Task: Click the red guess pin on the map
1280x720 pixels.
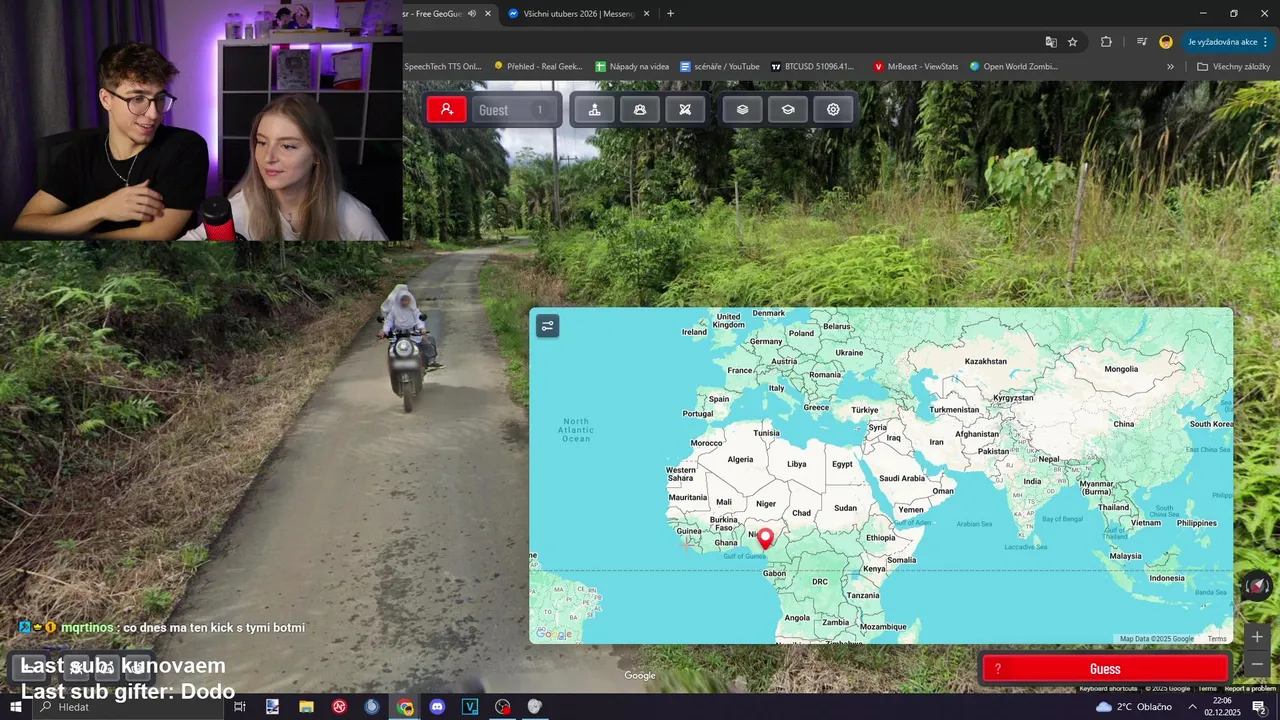Action: [x=765, y=539]
